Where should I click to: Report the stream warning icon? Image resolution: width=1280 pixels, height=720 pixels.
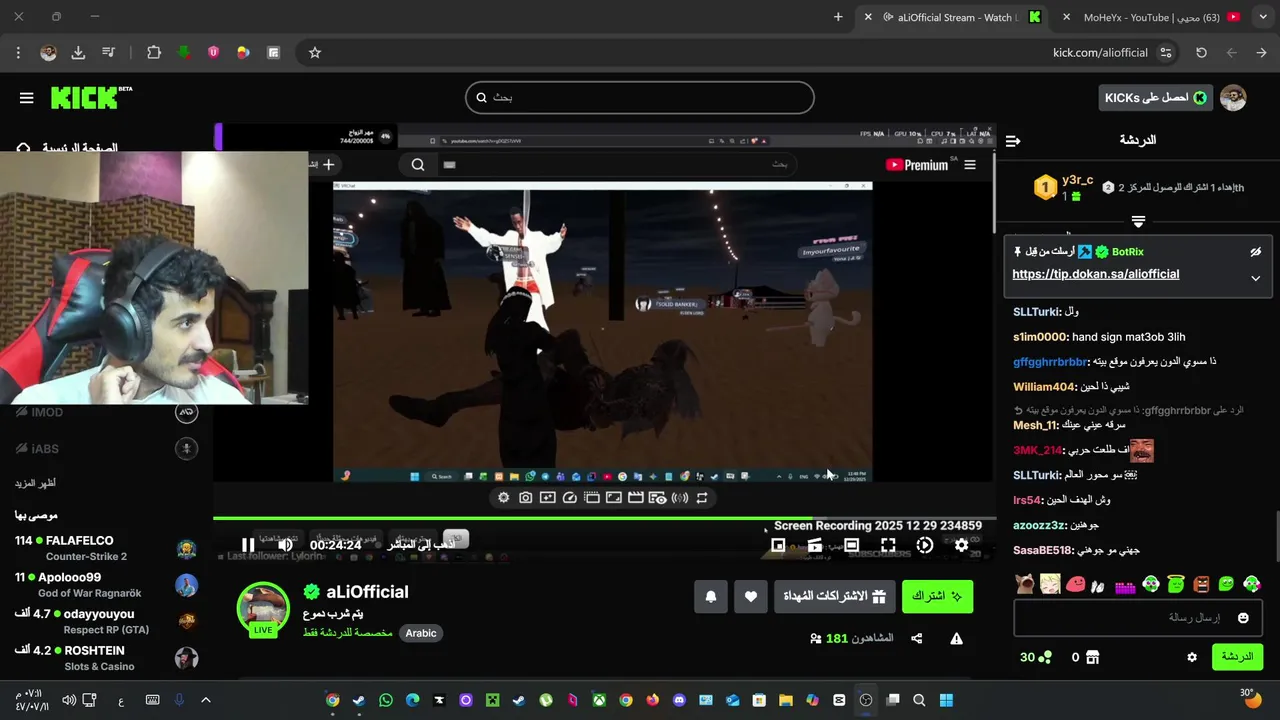coord(956,638)
